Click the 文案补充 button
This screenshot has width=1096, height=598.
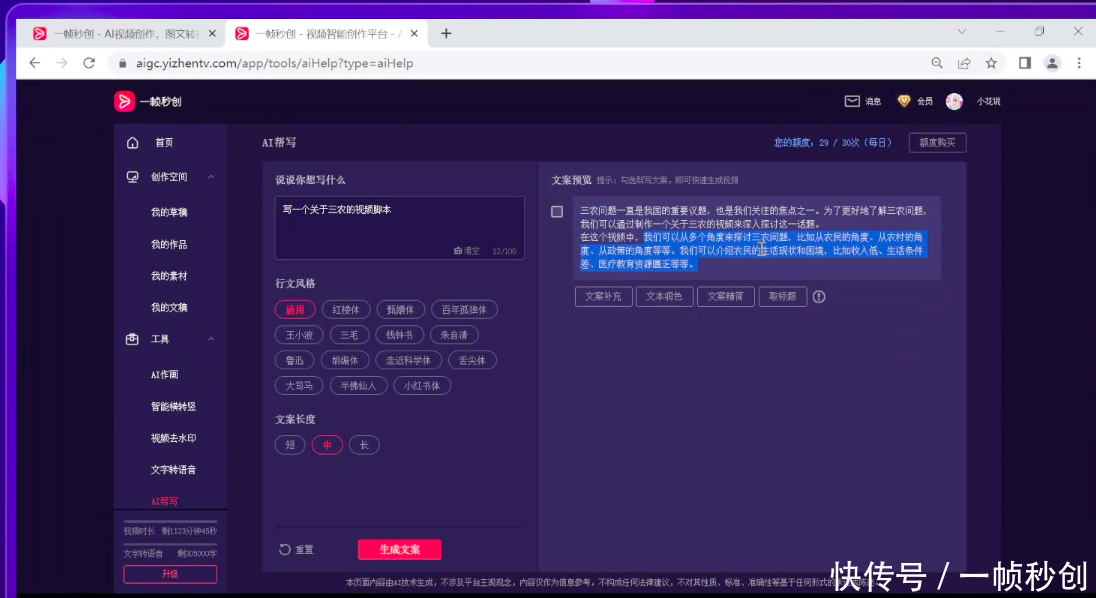[603, 296]
